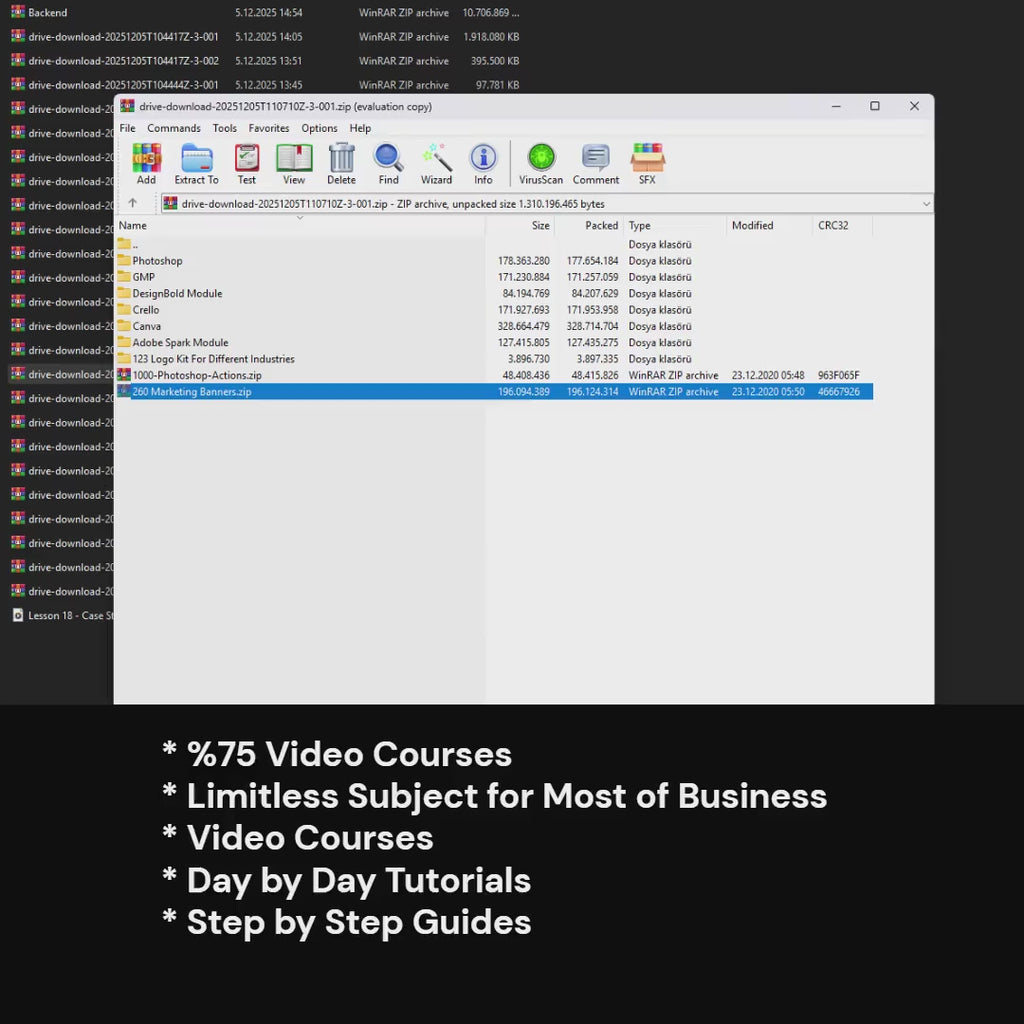
Task: Select drive-download-20251205T104417Z-3-001 in Explorer
Action: 123,37
